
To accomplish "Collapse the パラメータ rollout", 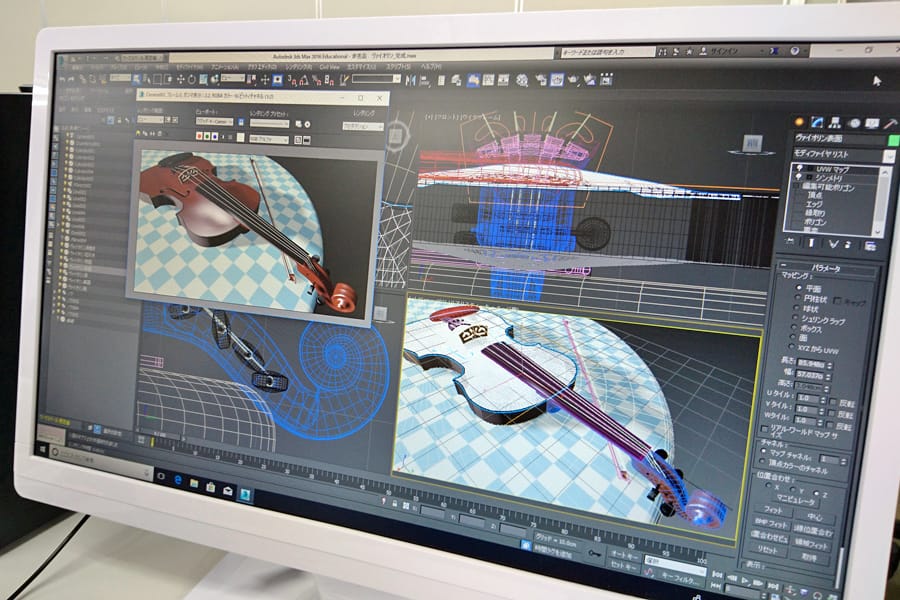I will pos(783,265).
